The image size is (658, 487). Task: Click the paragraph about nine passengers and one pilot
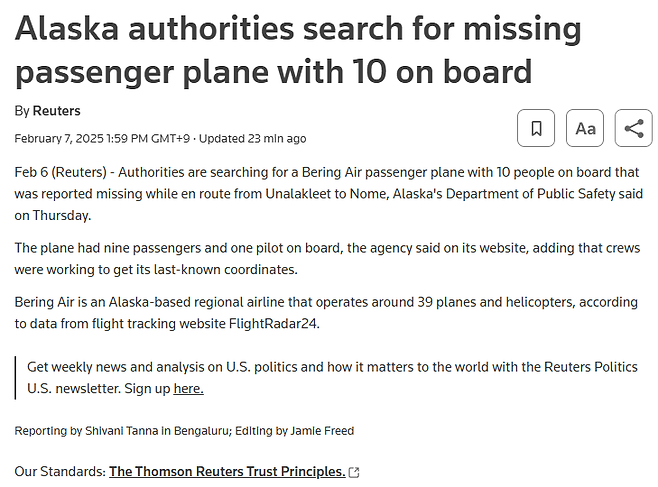point(328,258)
